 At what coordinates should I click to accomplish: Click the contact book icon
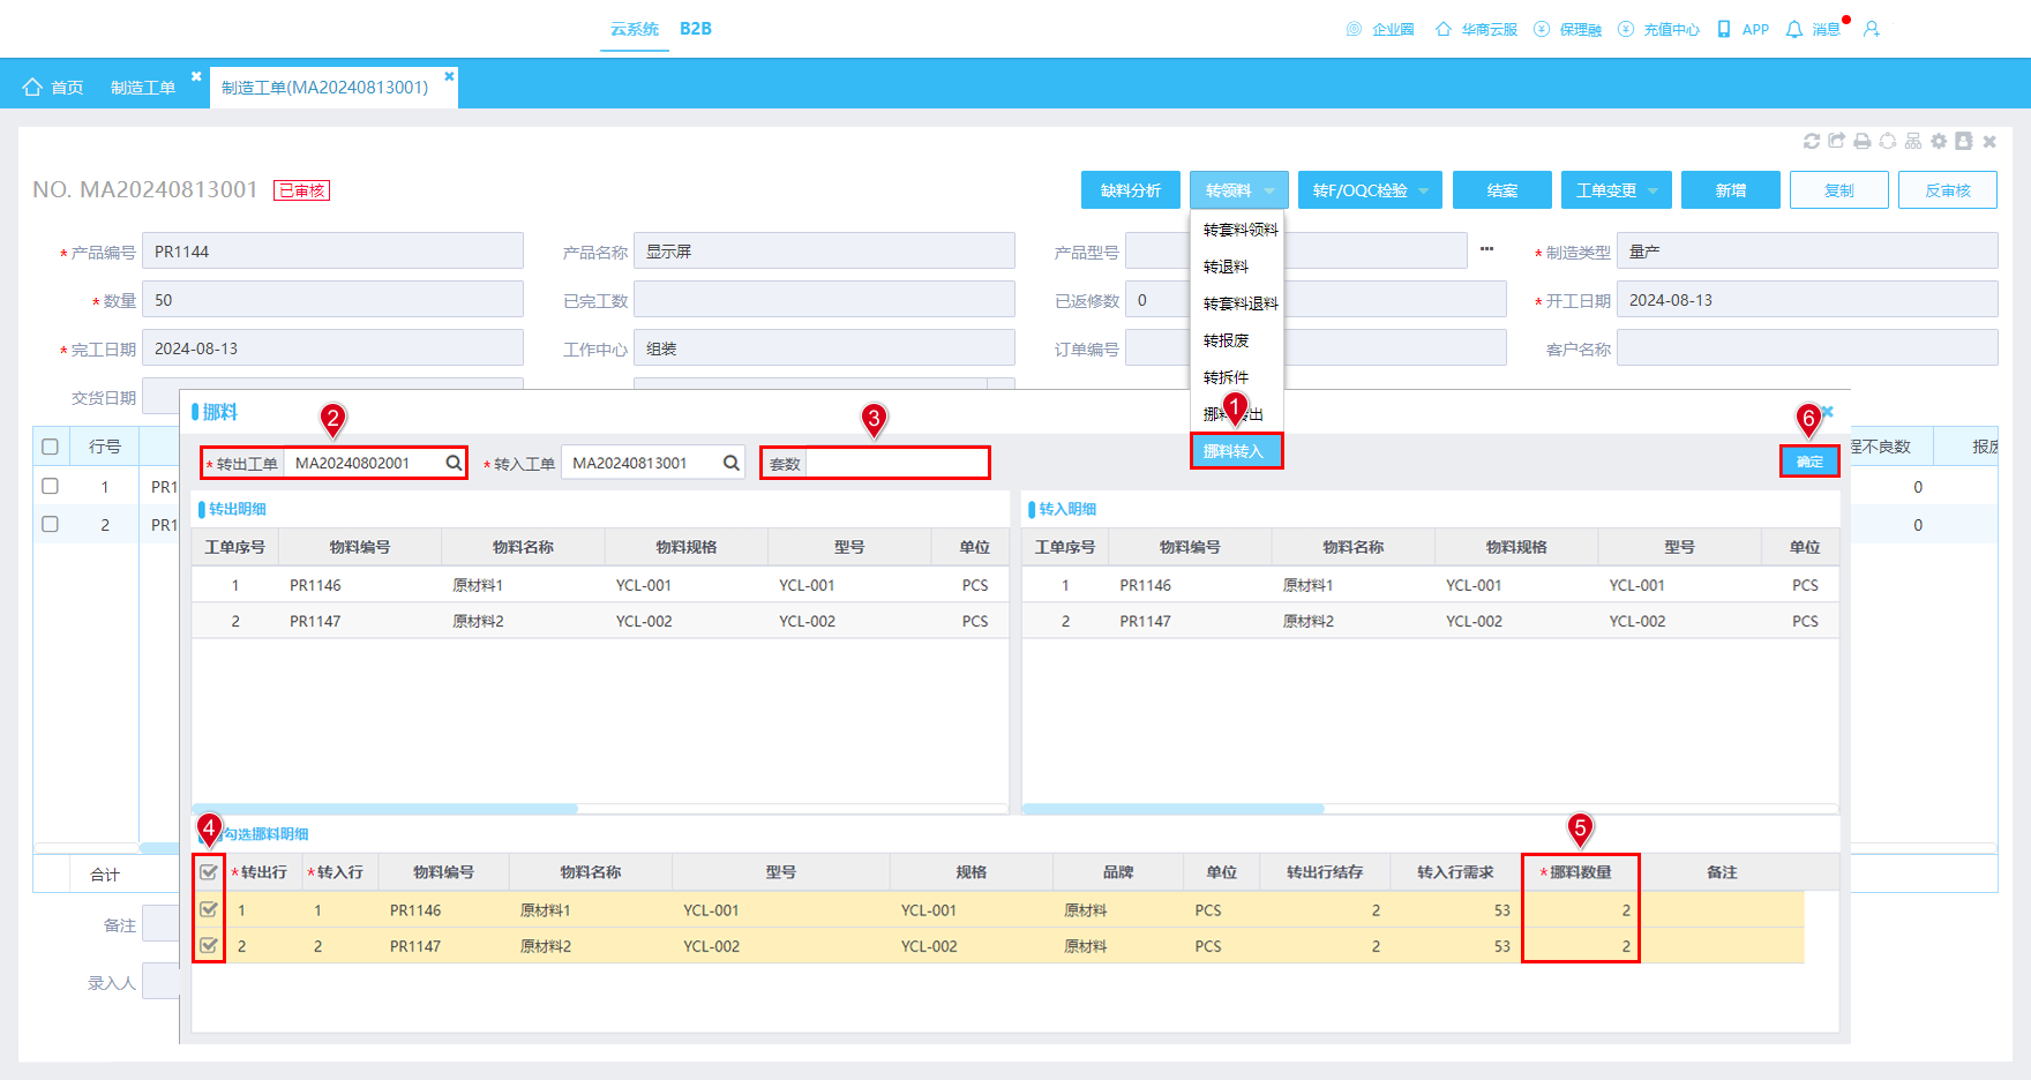[1964, 141]
